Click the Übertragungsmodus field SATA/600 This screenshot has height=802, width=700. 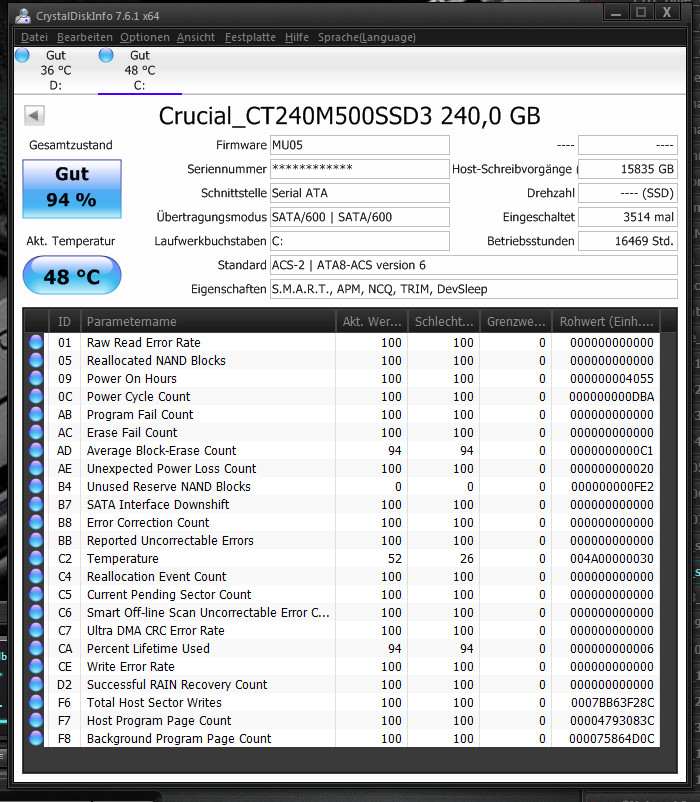(x=359, y=217)
